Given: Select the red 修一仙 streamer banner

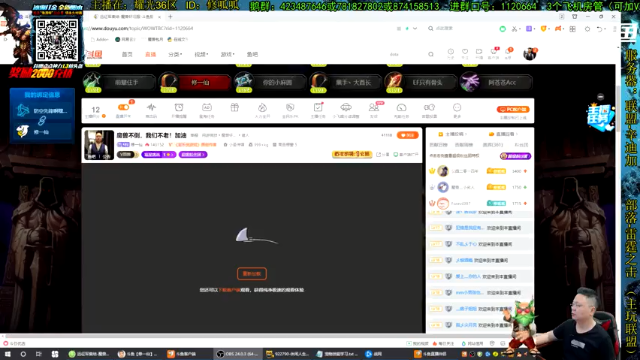Looking at the screenshot, I should 195,82.
